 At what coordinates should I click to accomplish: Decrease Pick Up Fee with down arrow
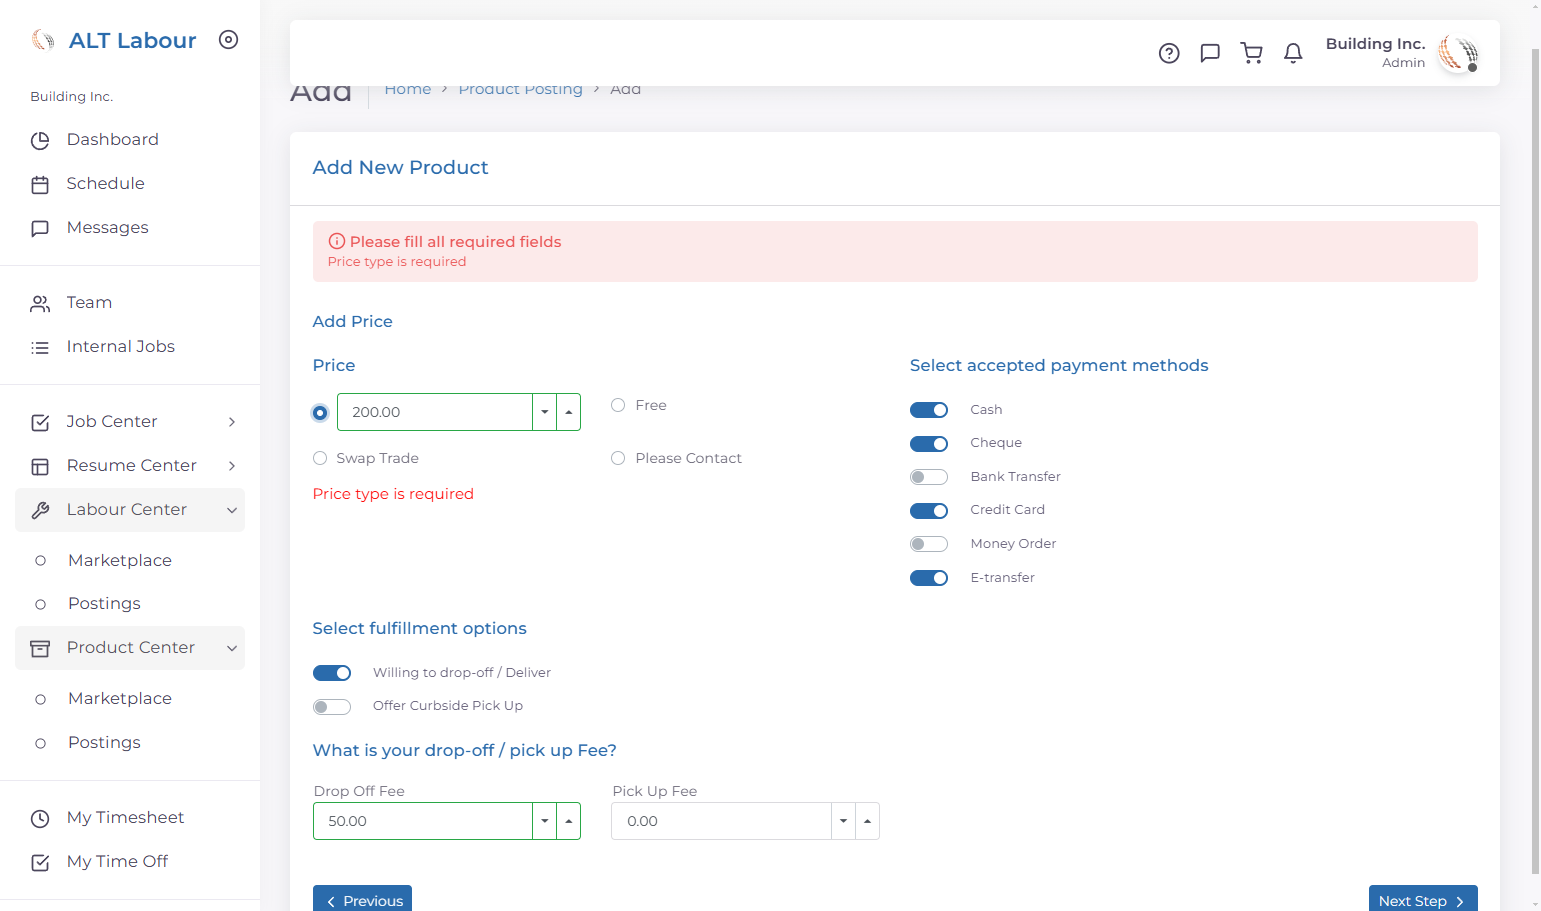tap(844, 821)
